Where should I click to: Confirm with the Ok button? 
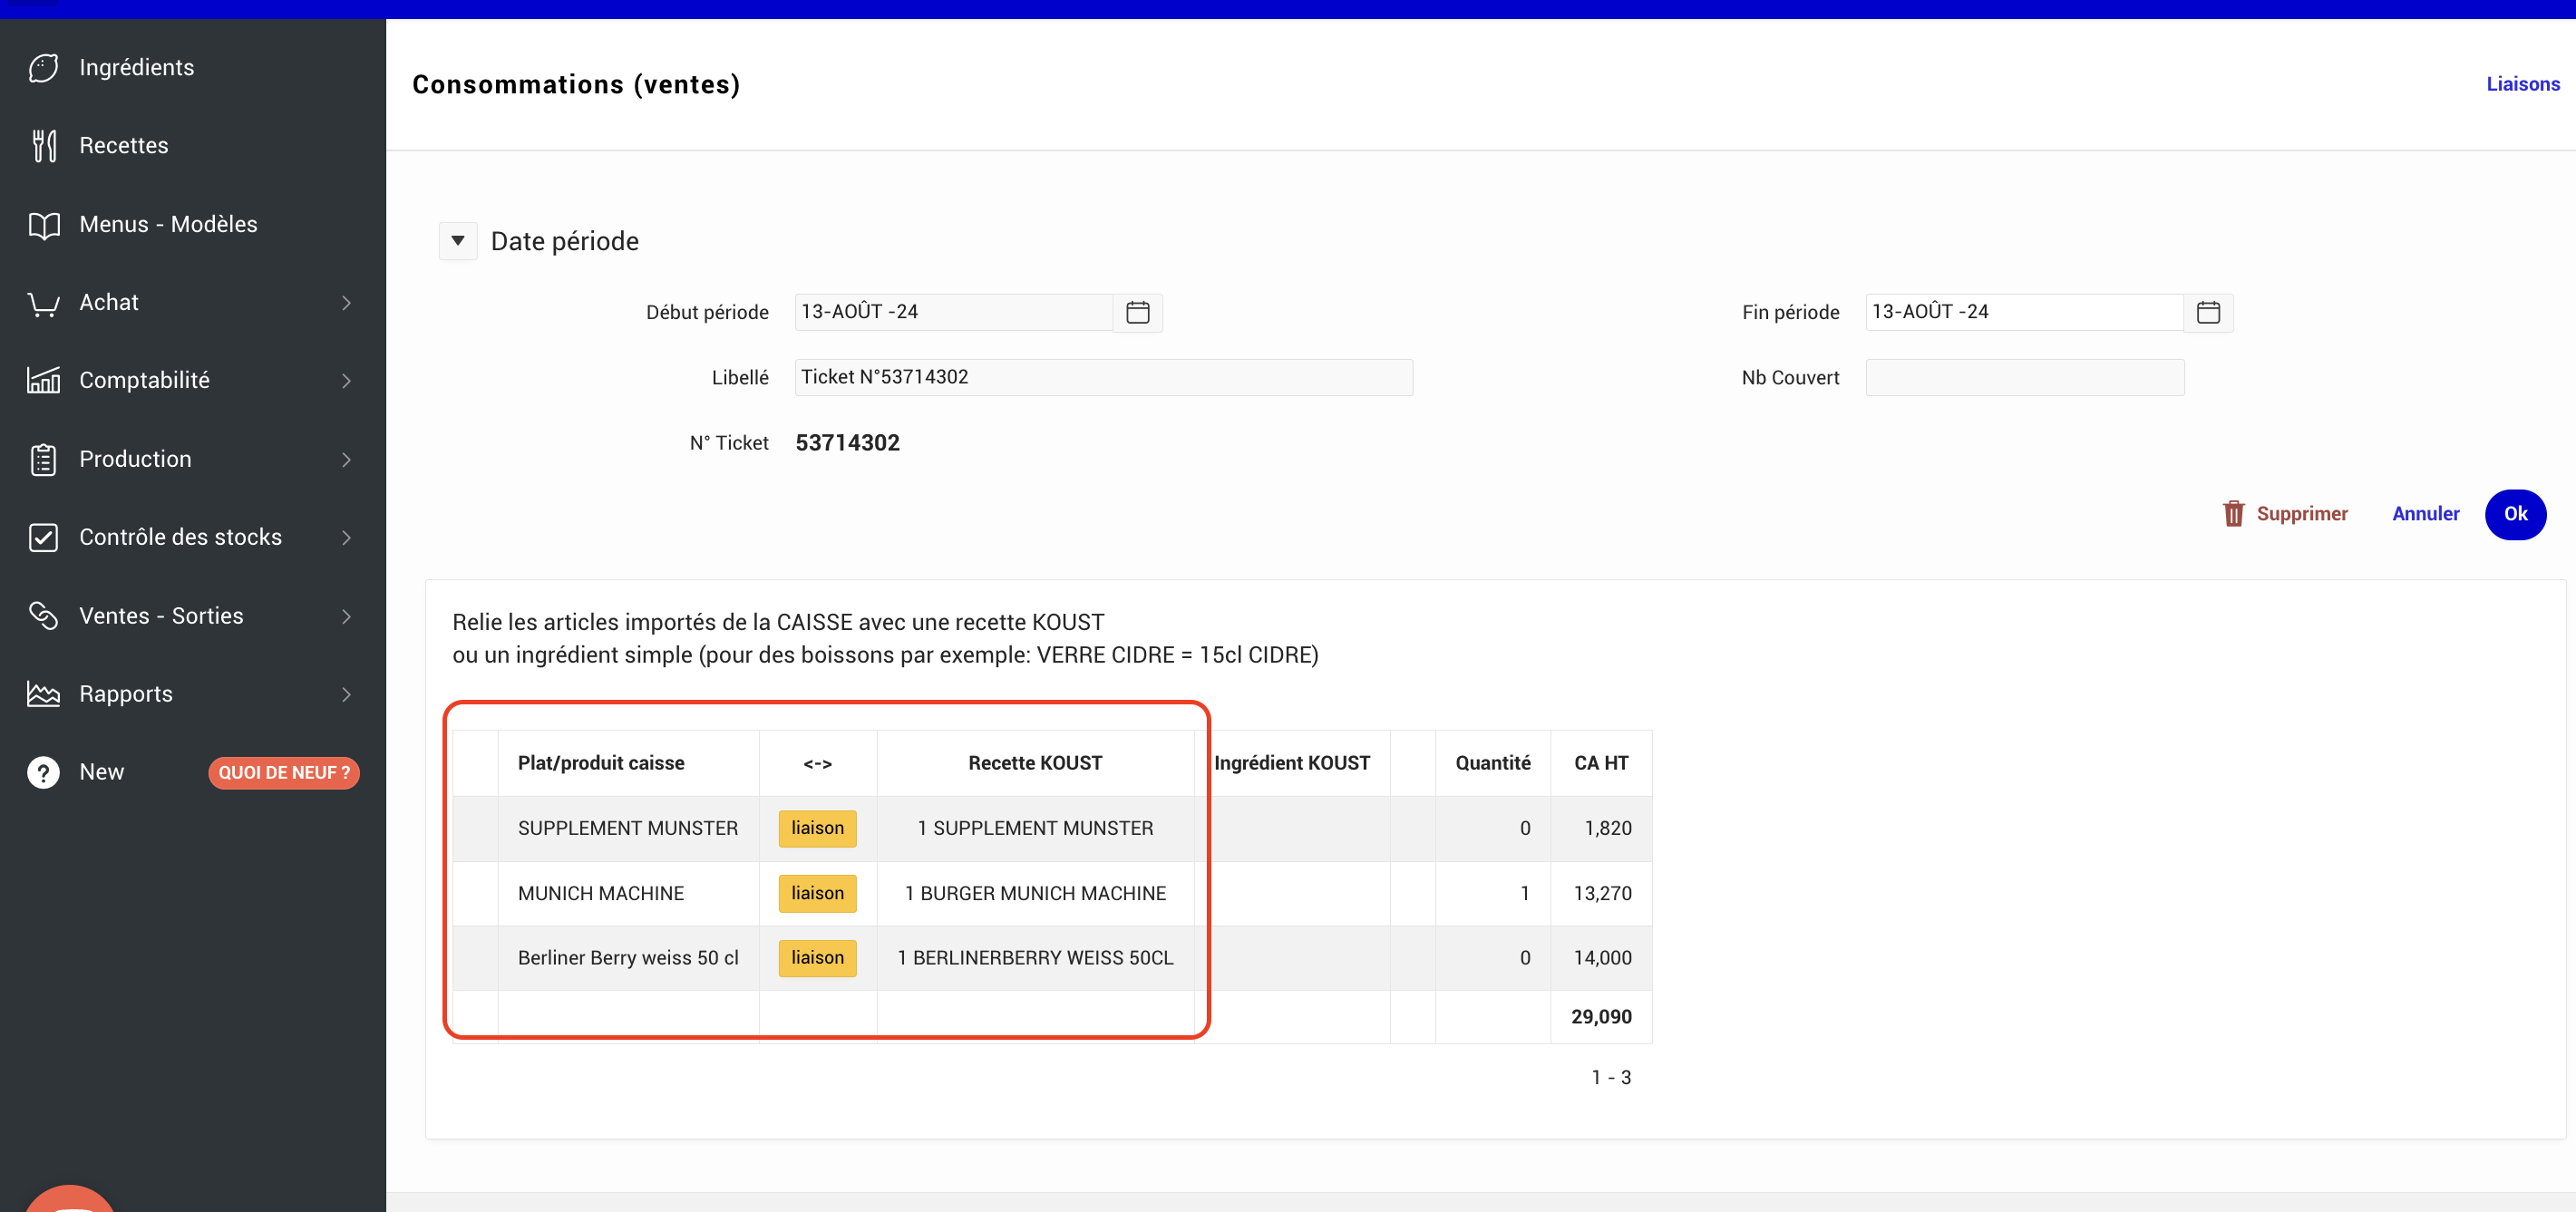[x=2515, y=515]
